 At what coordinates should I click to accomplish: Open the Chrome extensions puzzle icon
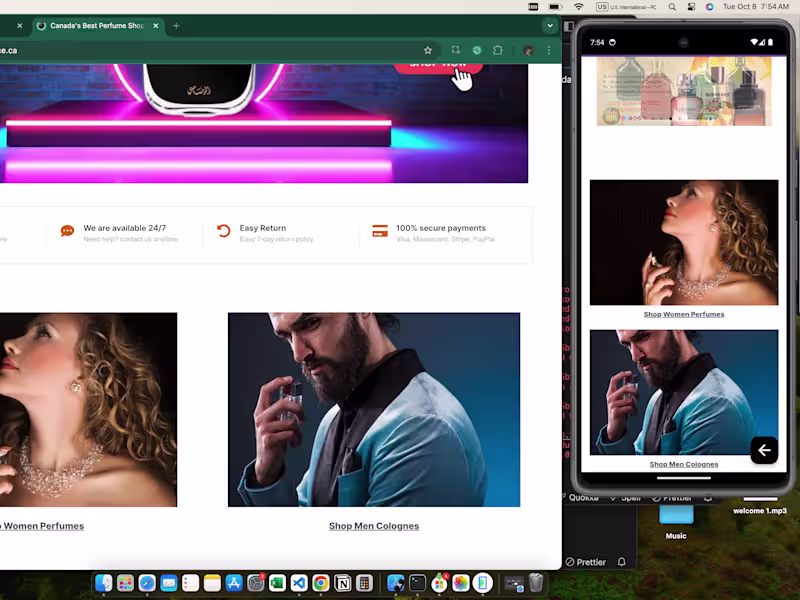coord(497,50)
